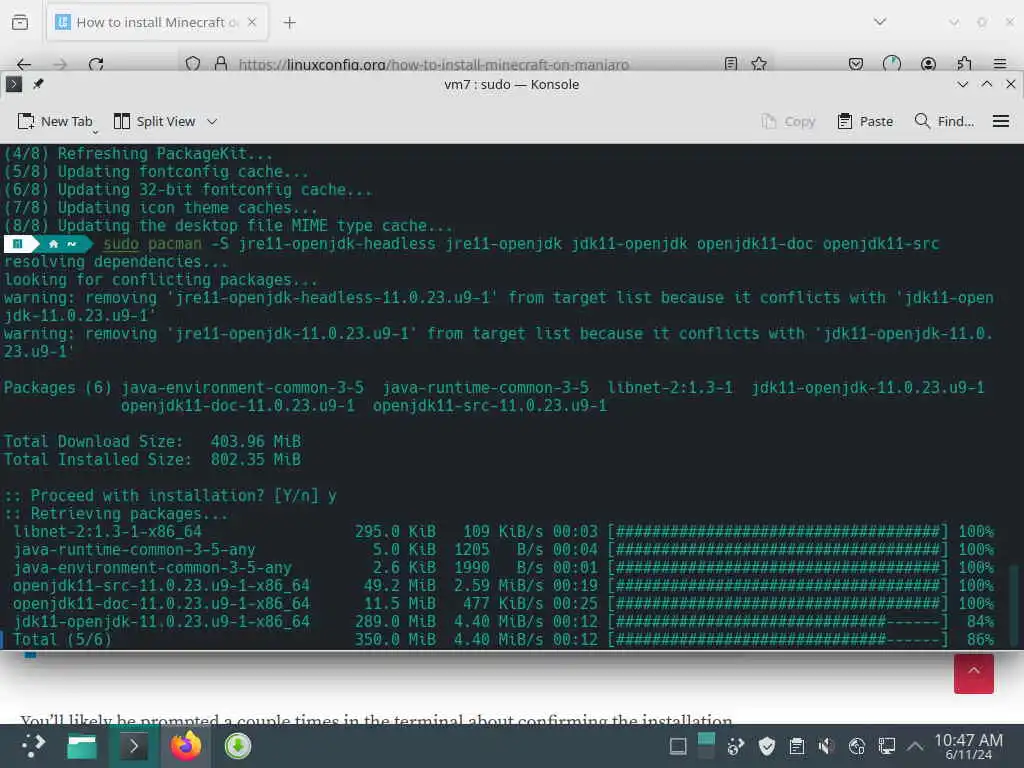The image size is (1024, 768).
Task: Open the Pocket save icon in Firefox
Action: 856,64
